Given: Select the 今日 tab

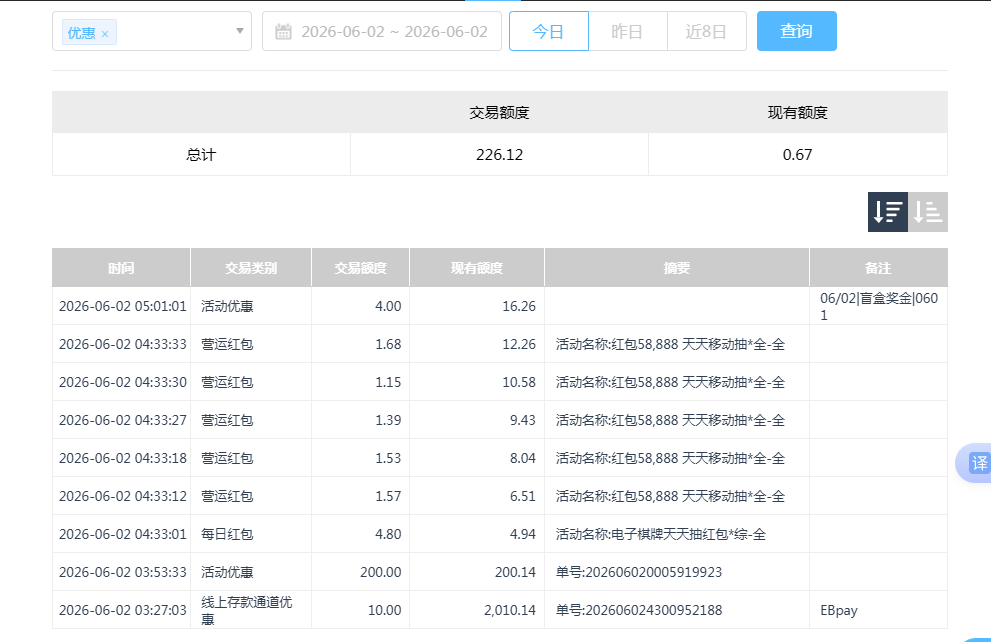Looking at the screenshot, I should (x=549, y=31).
